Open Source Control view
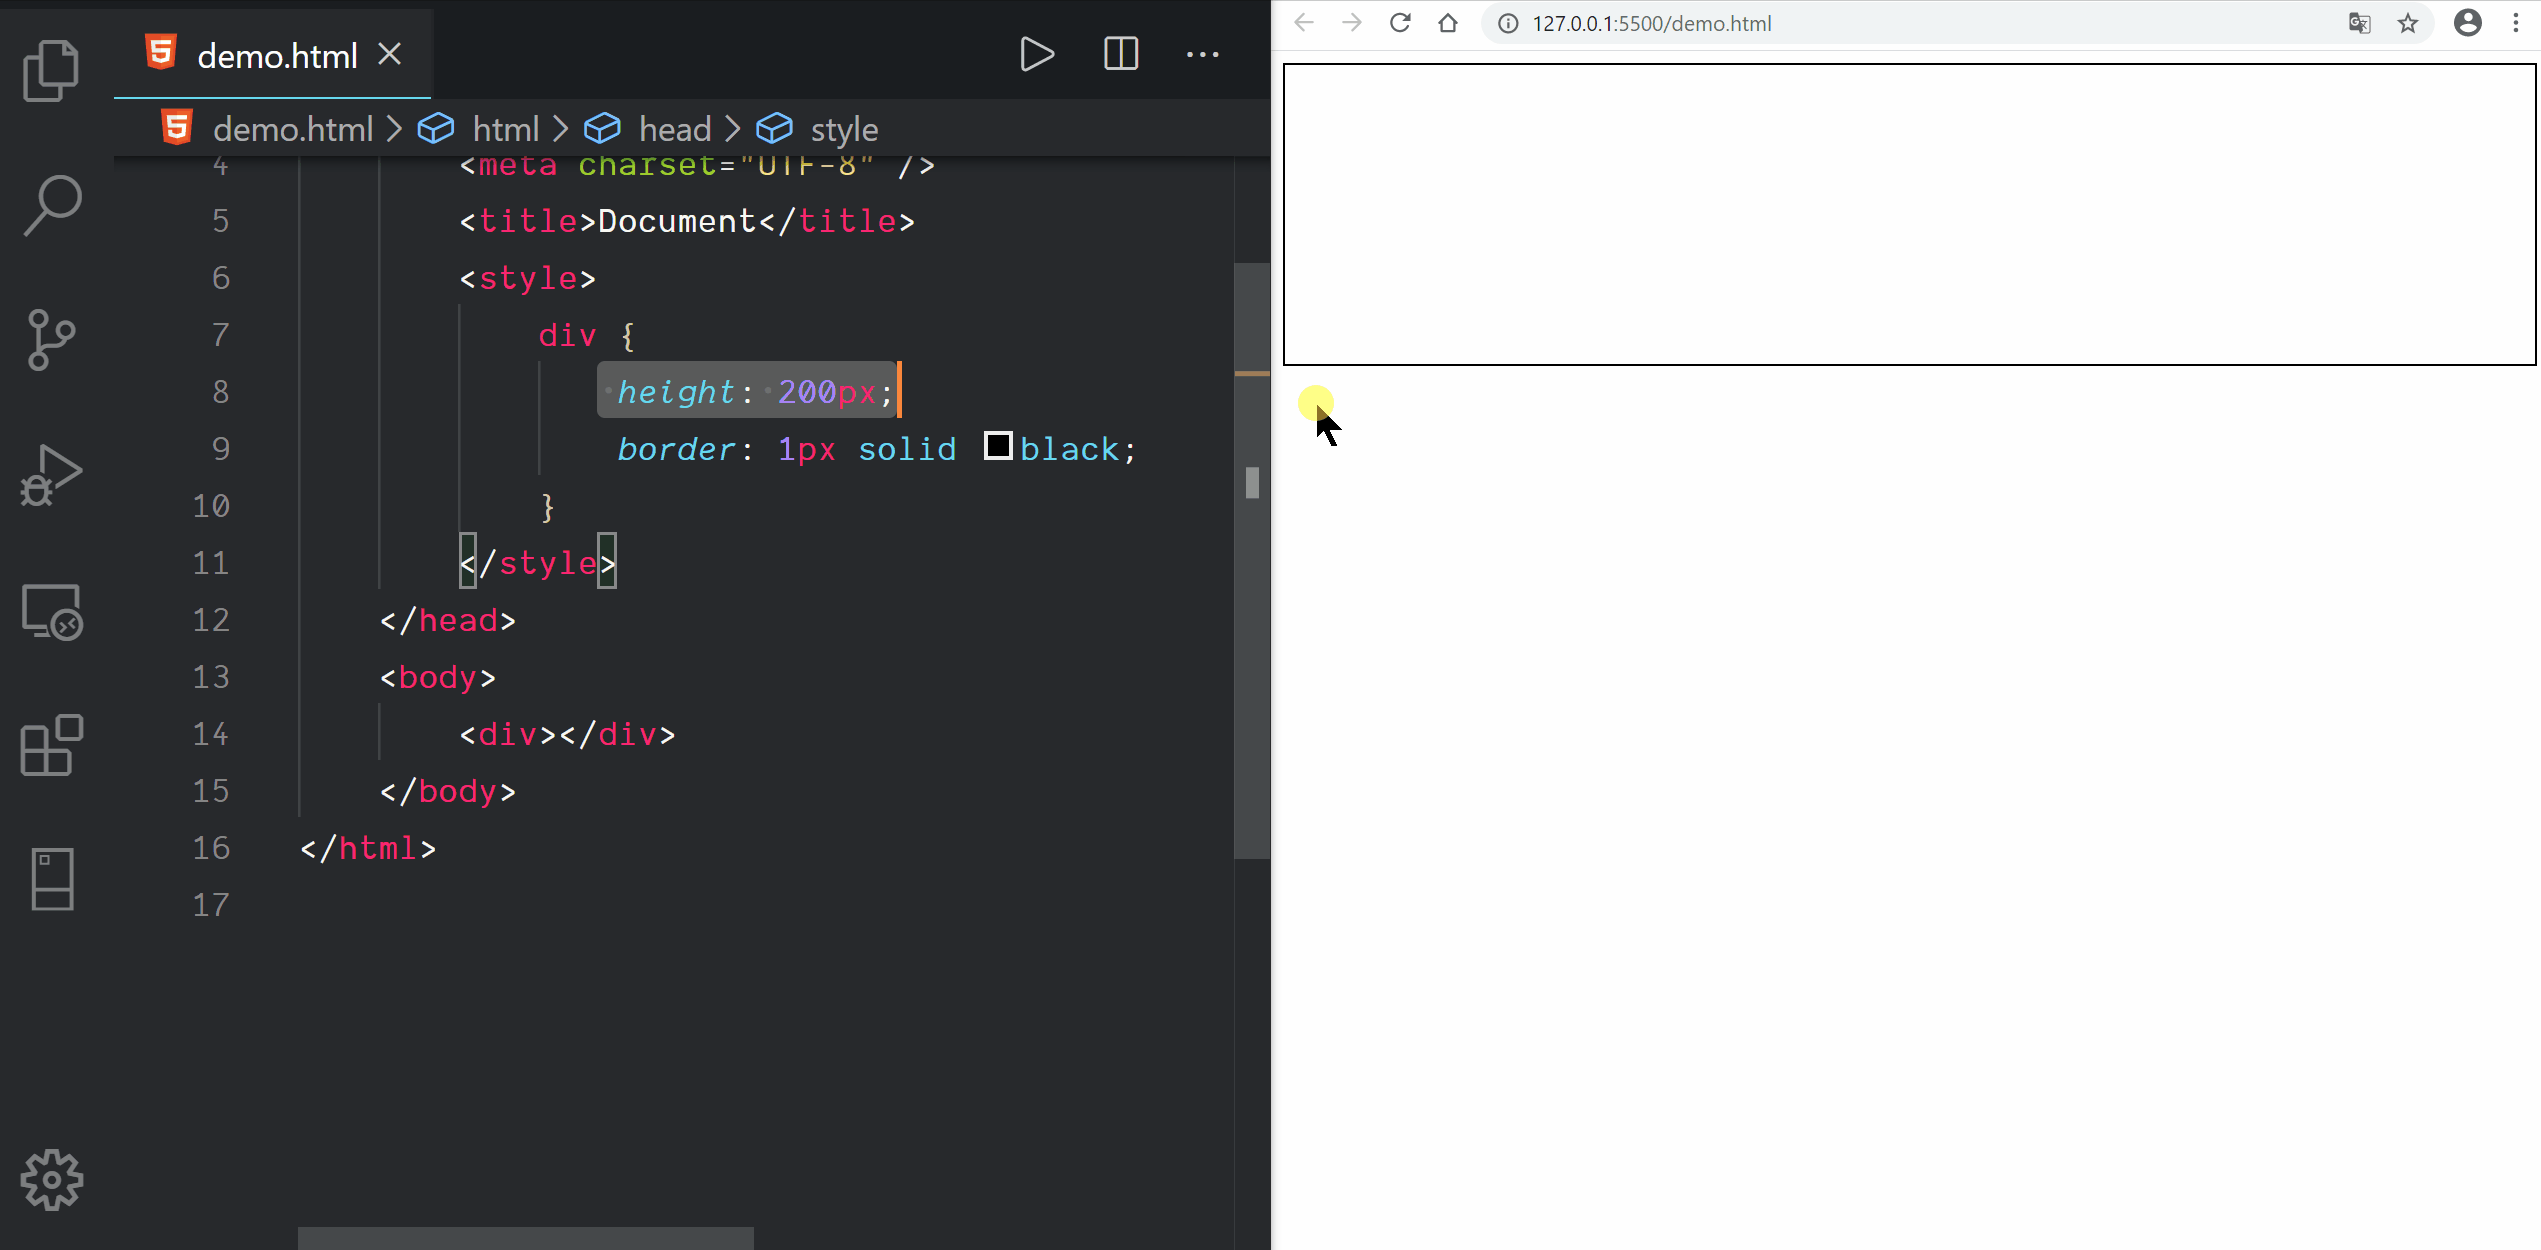Image resolution: width=2541 pixels, height=1250 pixels. [51, 339]
